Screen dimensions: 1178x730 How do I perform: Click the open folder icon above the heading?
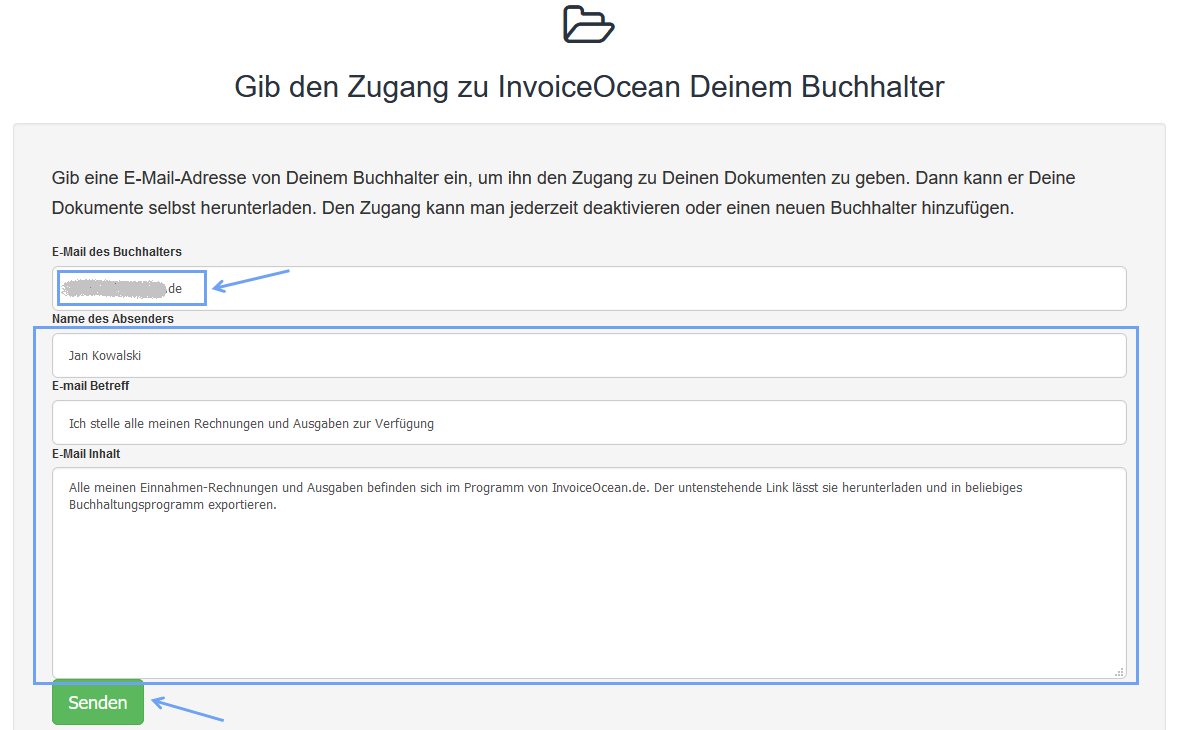click(589, 24)
